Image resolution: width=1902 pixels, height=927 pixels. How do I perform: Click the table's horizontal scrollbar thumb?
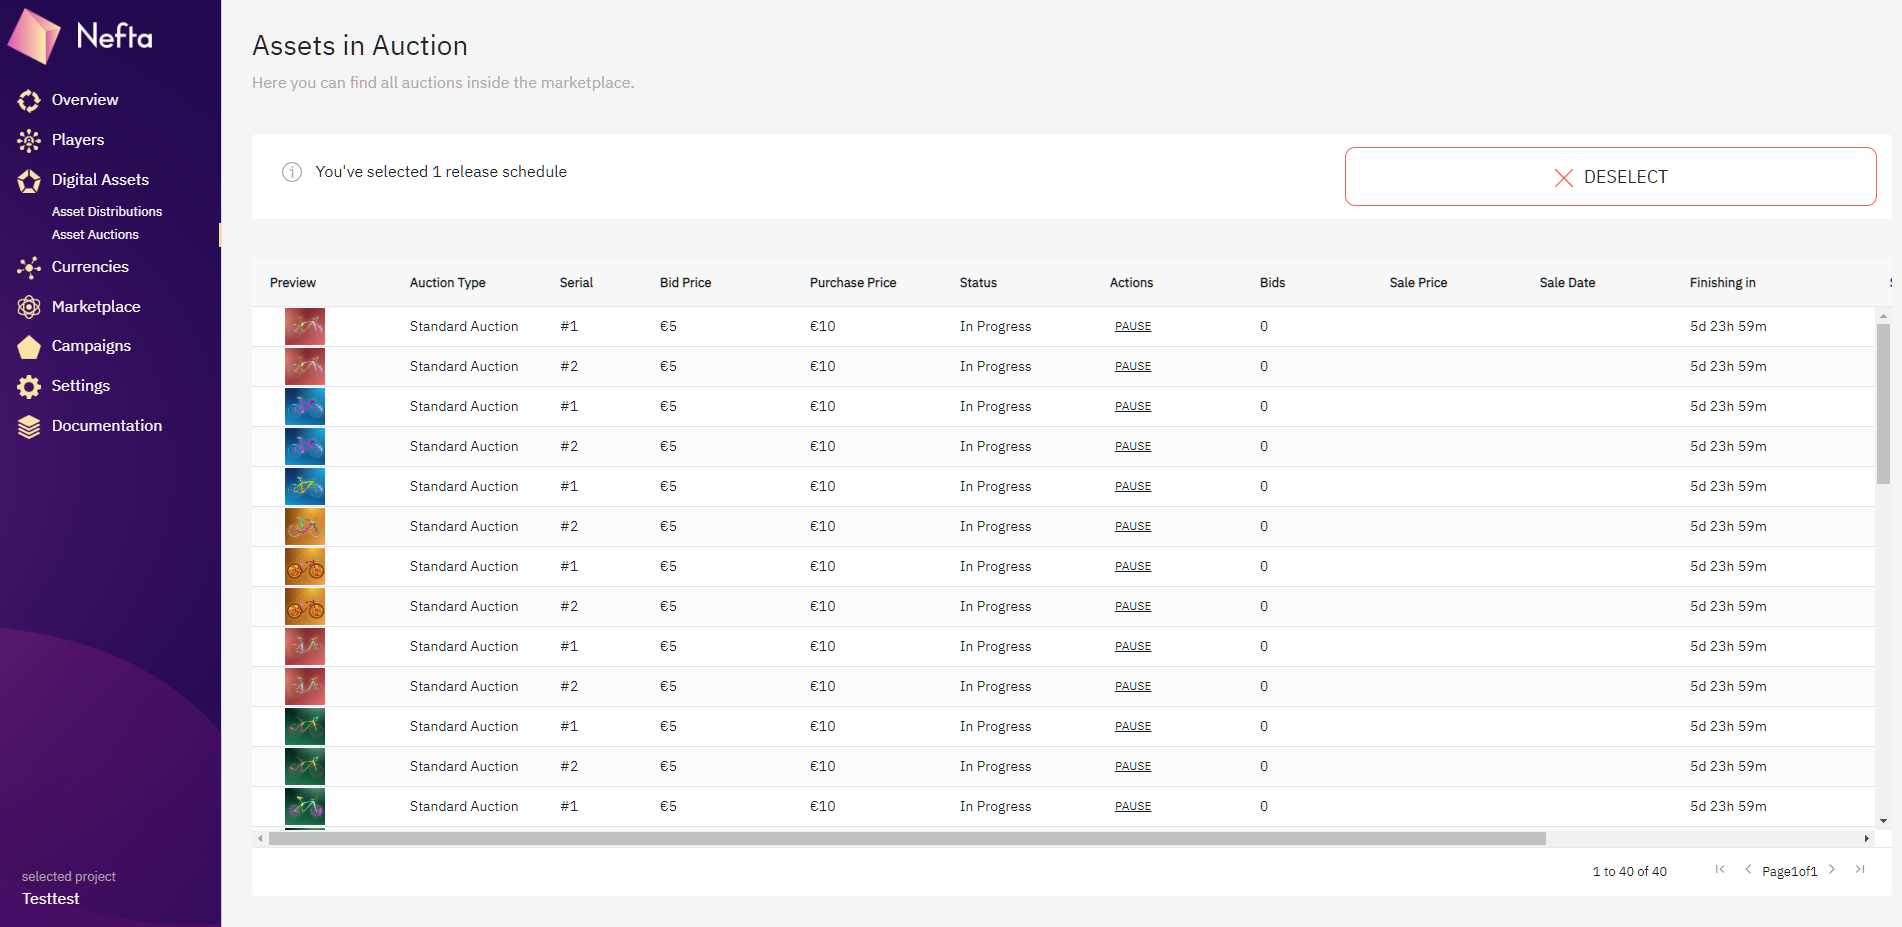(x=907, y=838)
